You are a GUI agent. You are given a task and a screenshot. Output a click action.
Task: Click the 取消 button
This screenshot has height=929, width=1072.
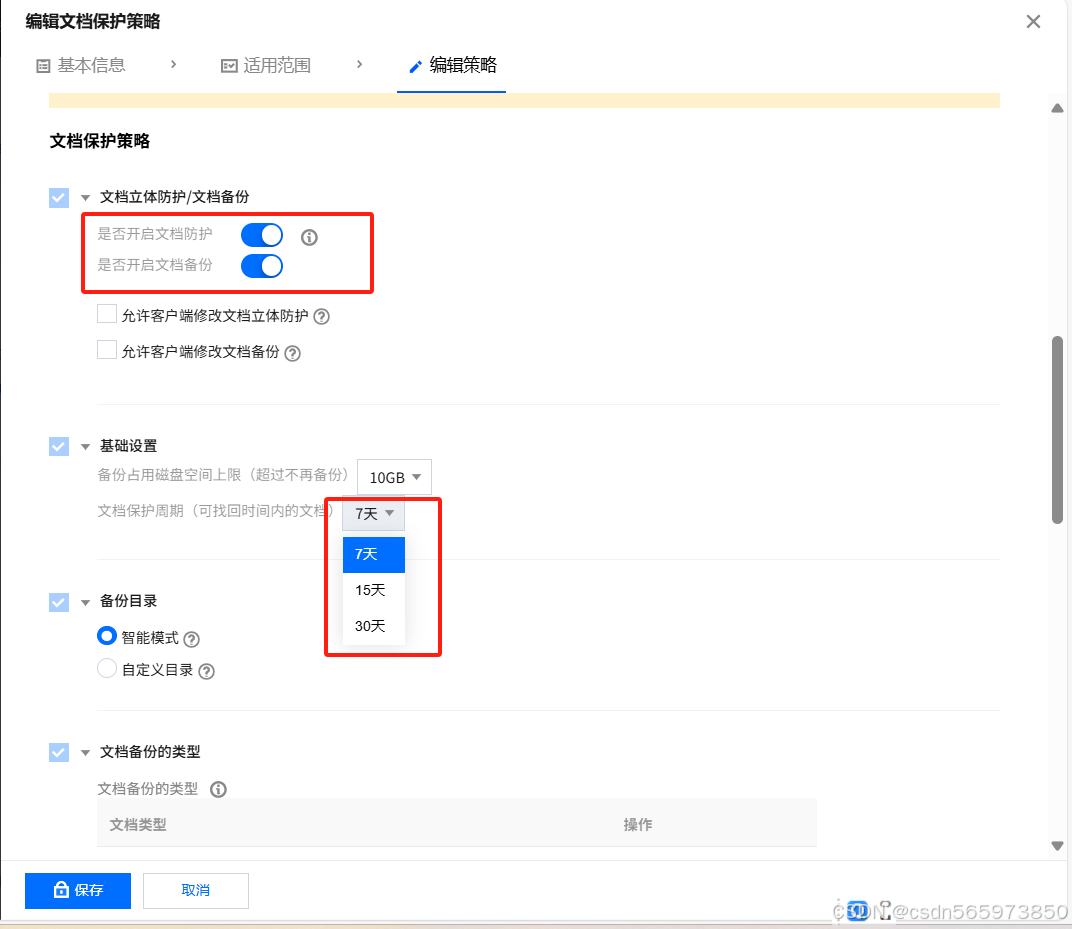click(x=196, y=891)
